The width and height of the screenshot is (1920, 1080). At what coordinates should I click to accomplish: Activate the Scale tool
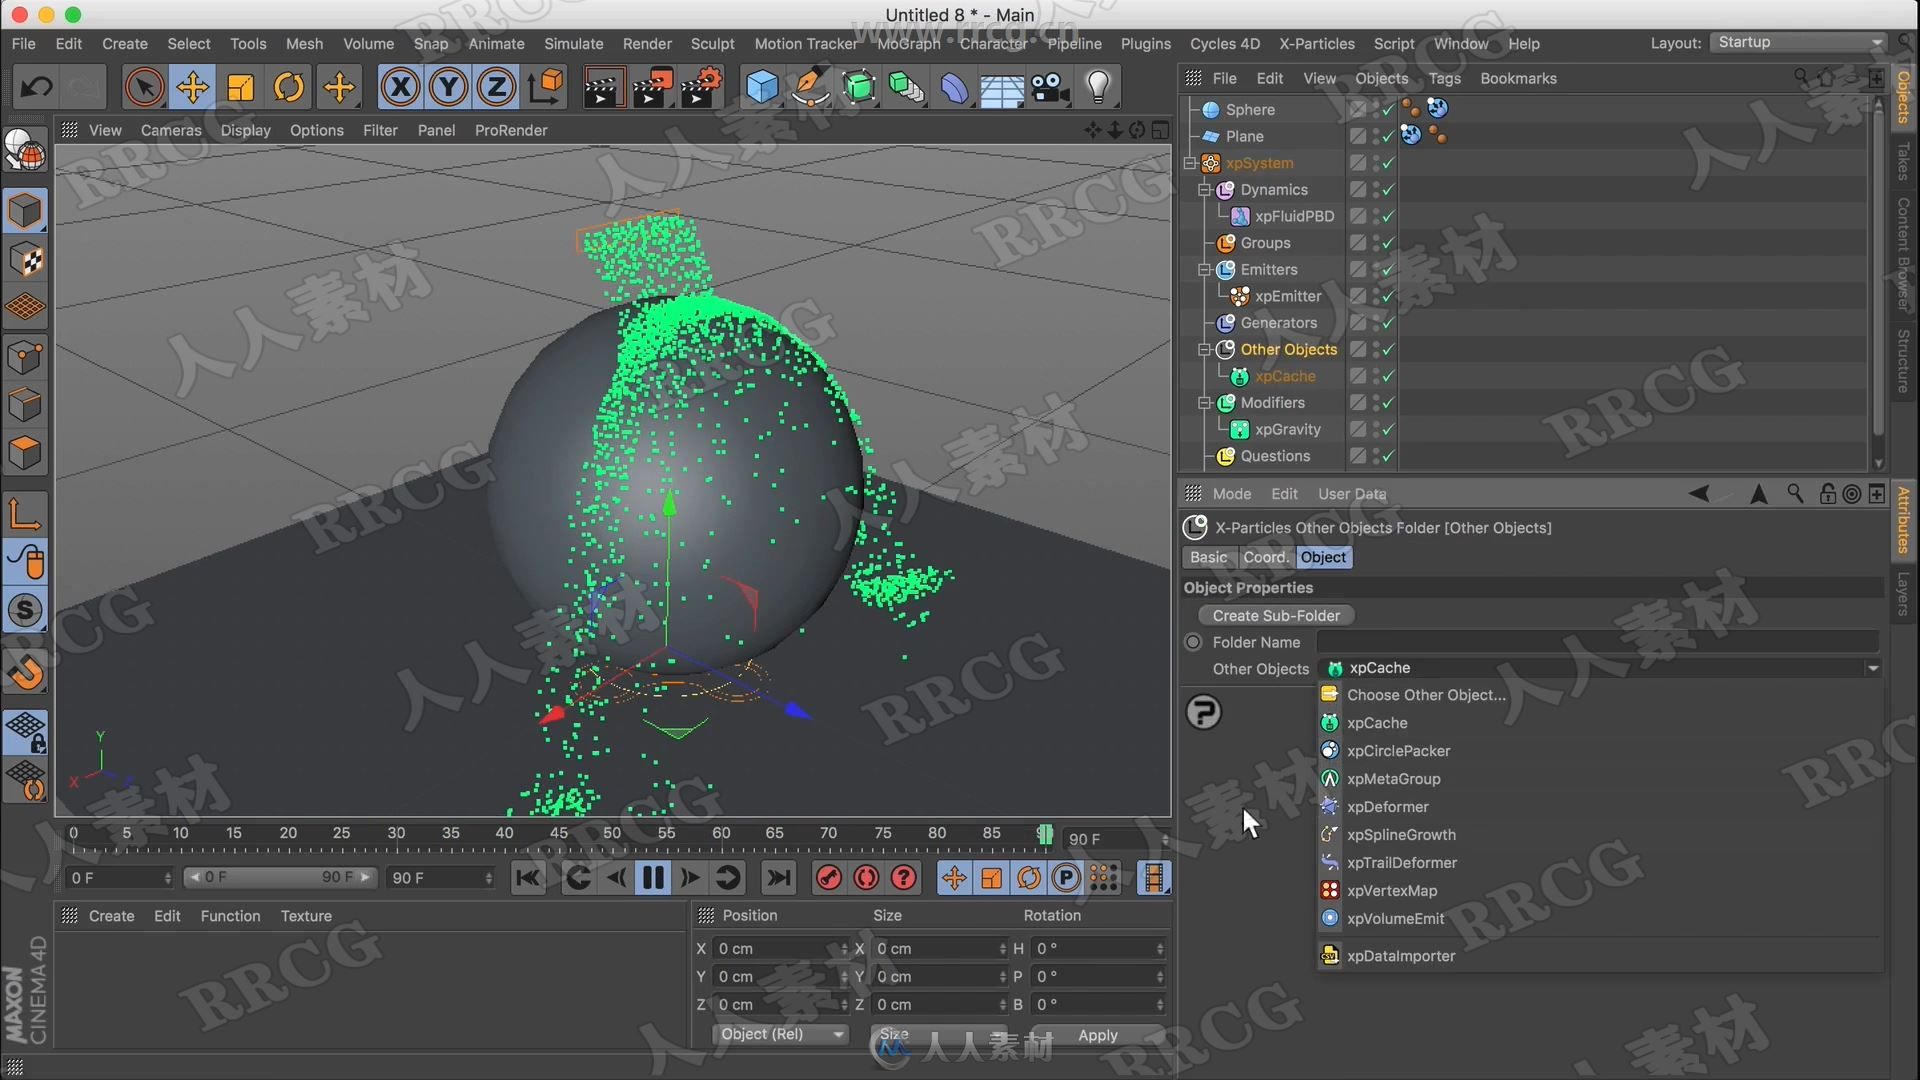click(x=241, y=88)
